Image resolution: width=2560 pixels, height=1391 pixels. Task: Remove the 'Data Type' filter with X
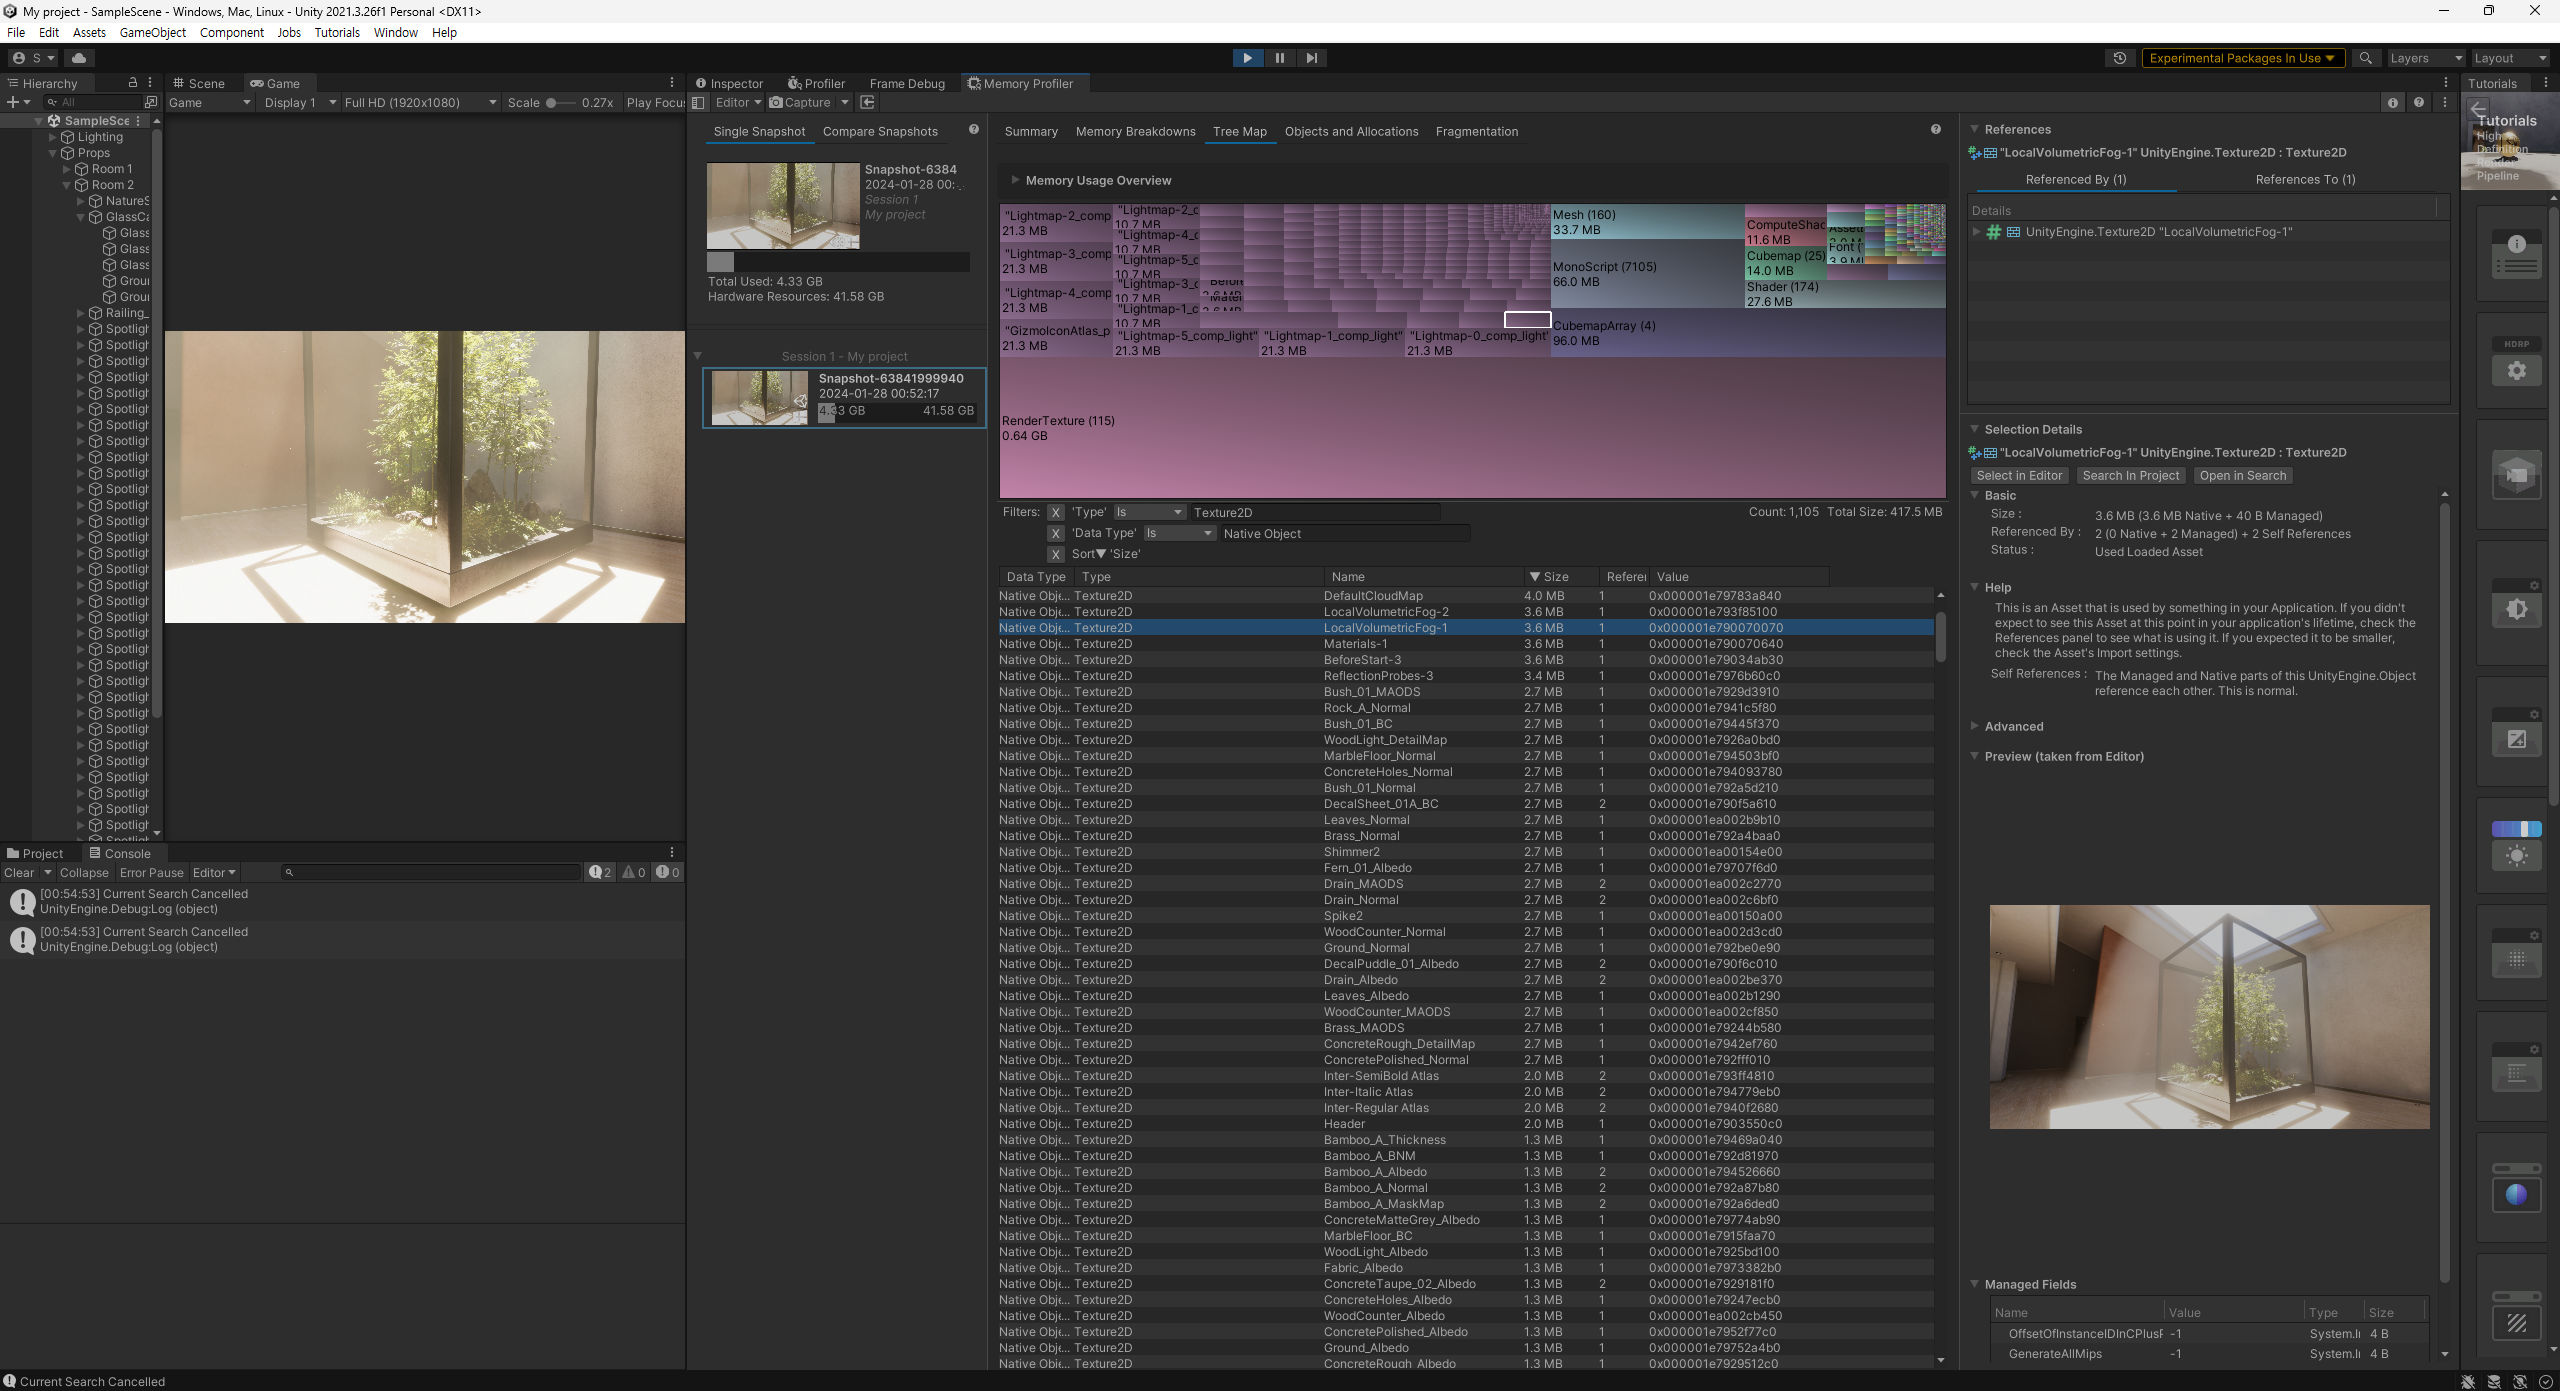point(1055,533)
